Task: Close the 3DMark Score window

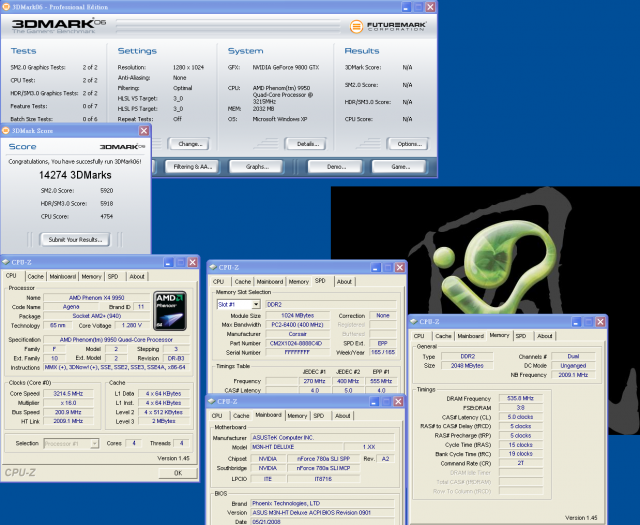Action: (x=144, y=131)
